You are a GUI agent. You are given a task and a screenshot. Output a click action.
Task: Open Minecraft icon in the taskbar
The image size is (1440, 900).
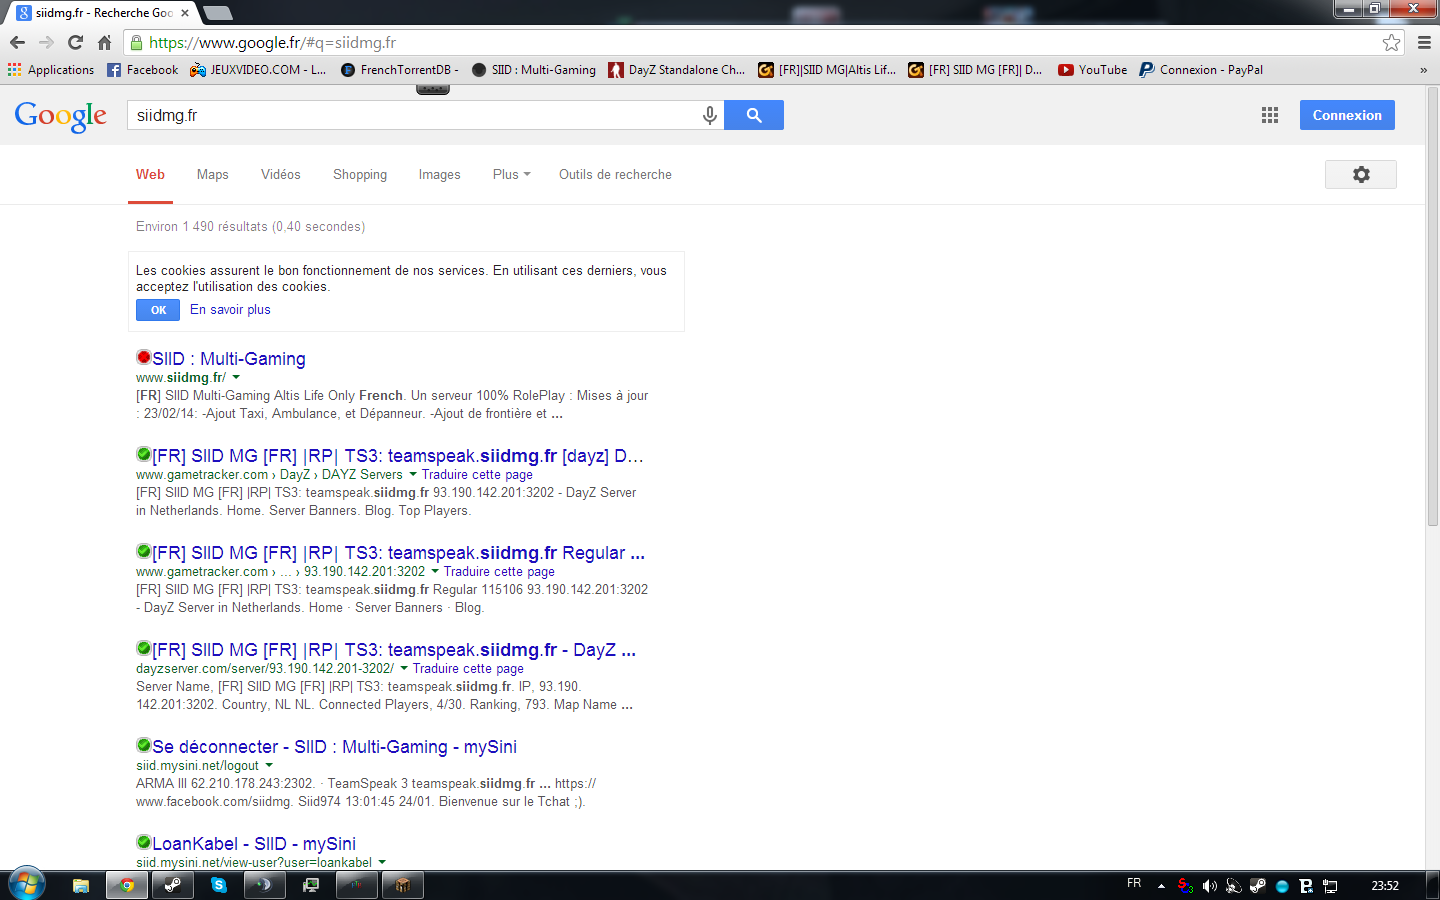tap(403, 885)
